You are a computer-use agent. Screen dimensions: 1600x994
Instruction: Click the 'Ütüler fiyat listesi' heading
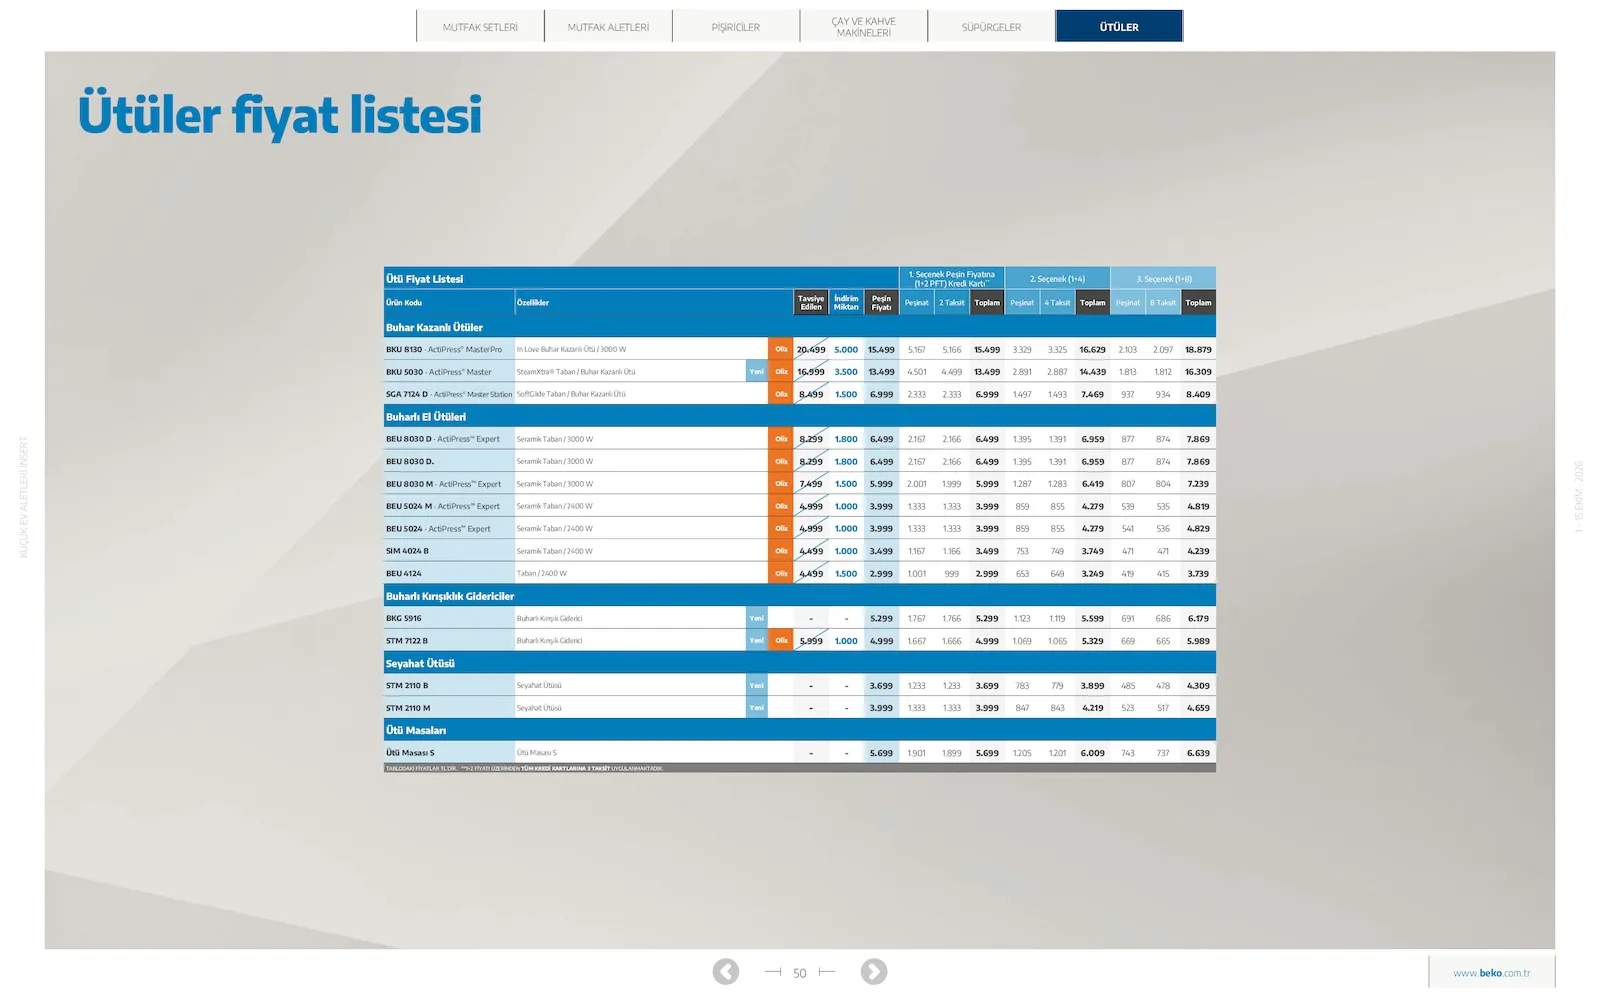coord(280,115)
